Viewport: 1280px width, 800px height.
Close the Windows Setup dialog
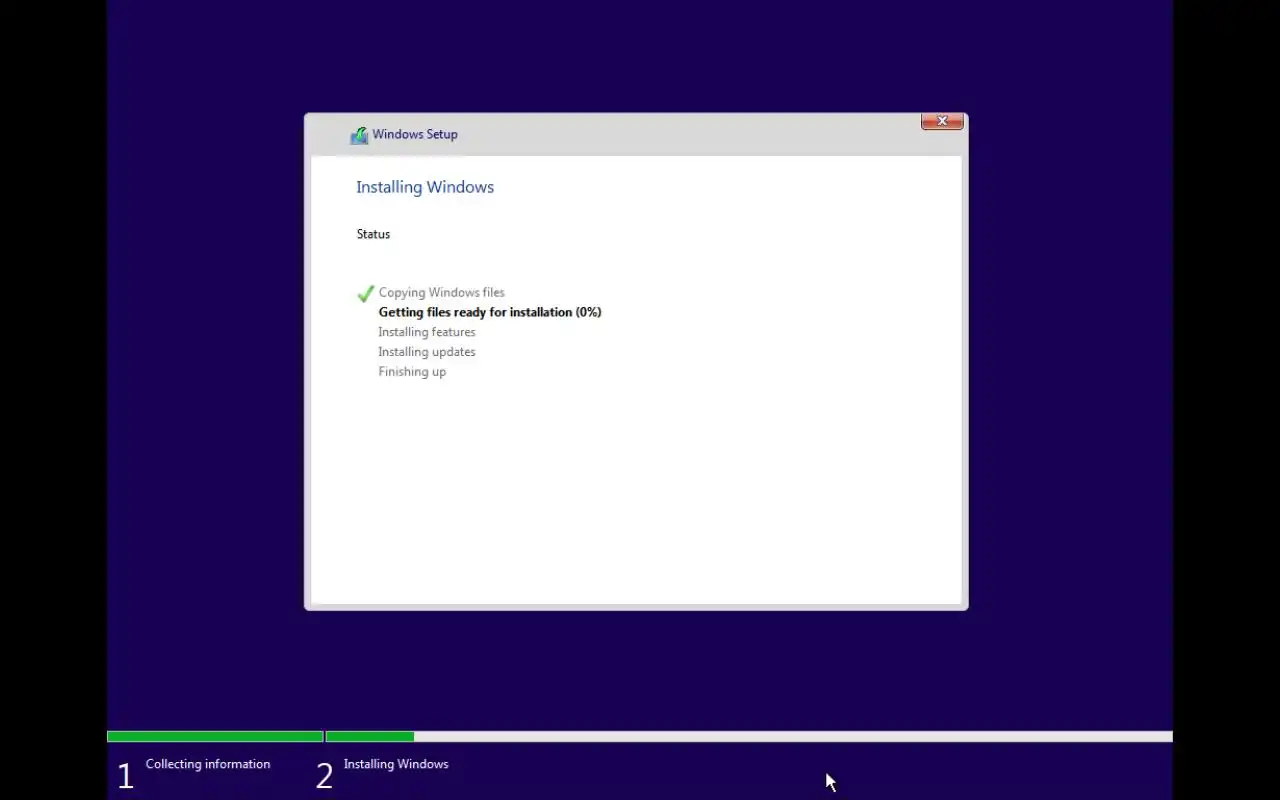click(942, 121)
